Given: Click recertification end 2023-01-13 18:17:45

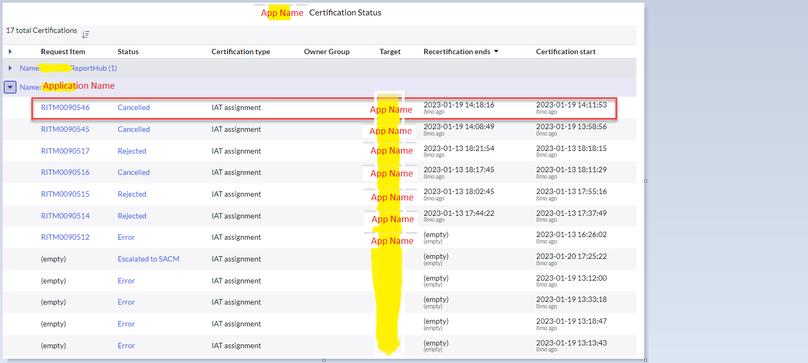Looking at the screenshot, I should pos(459,170).
